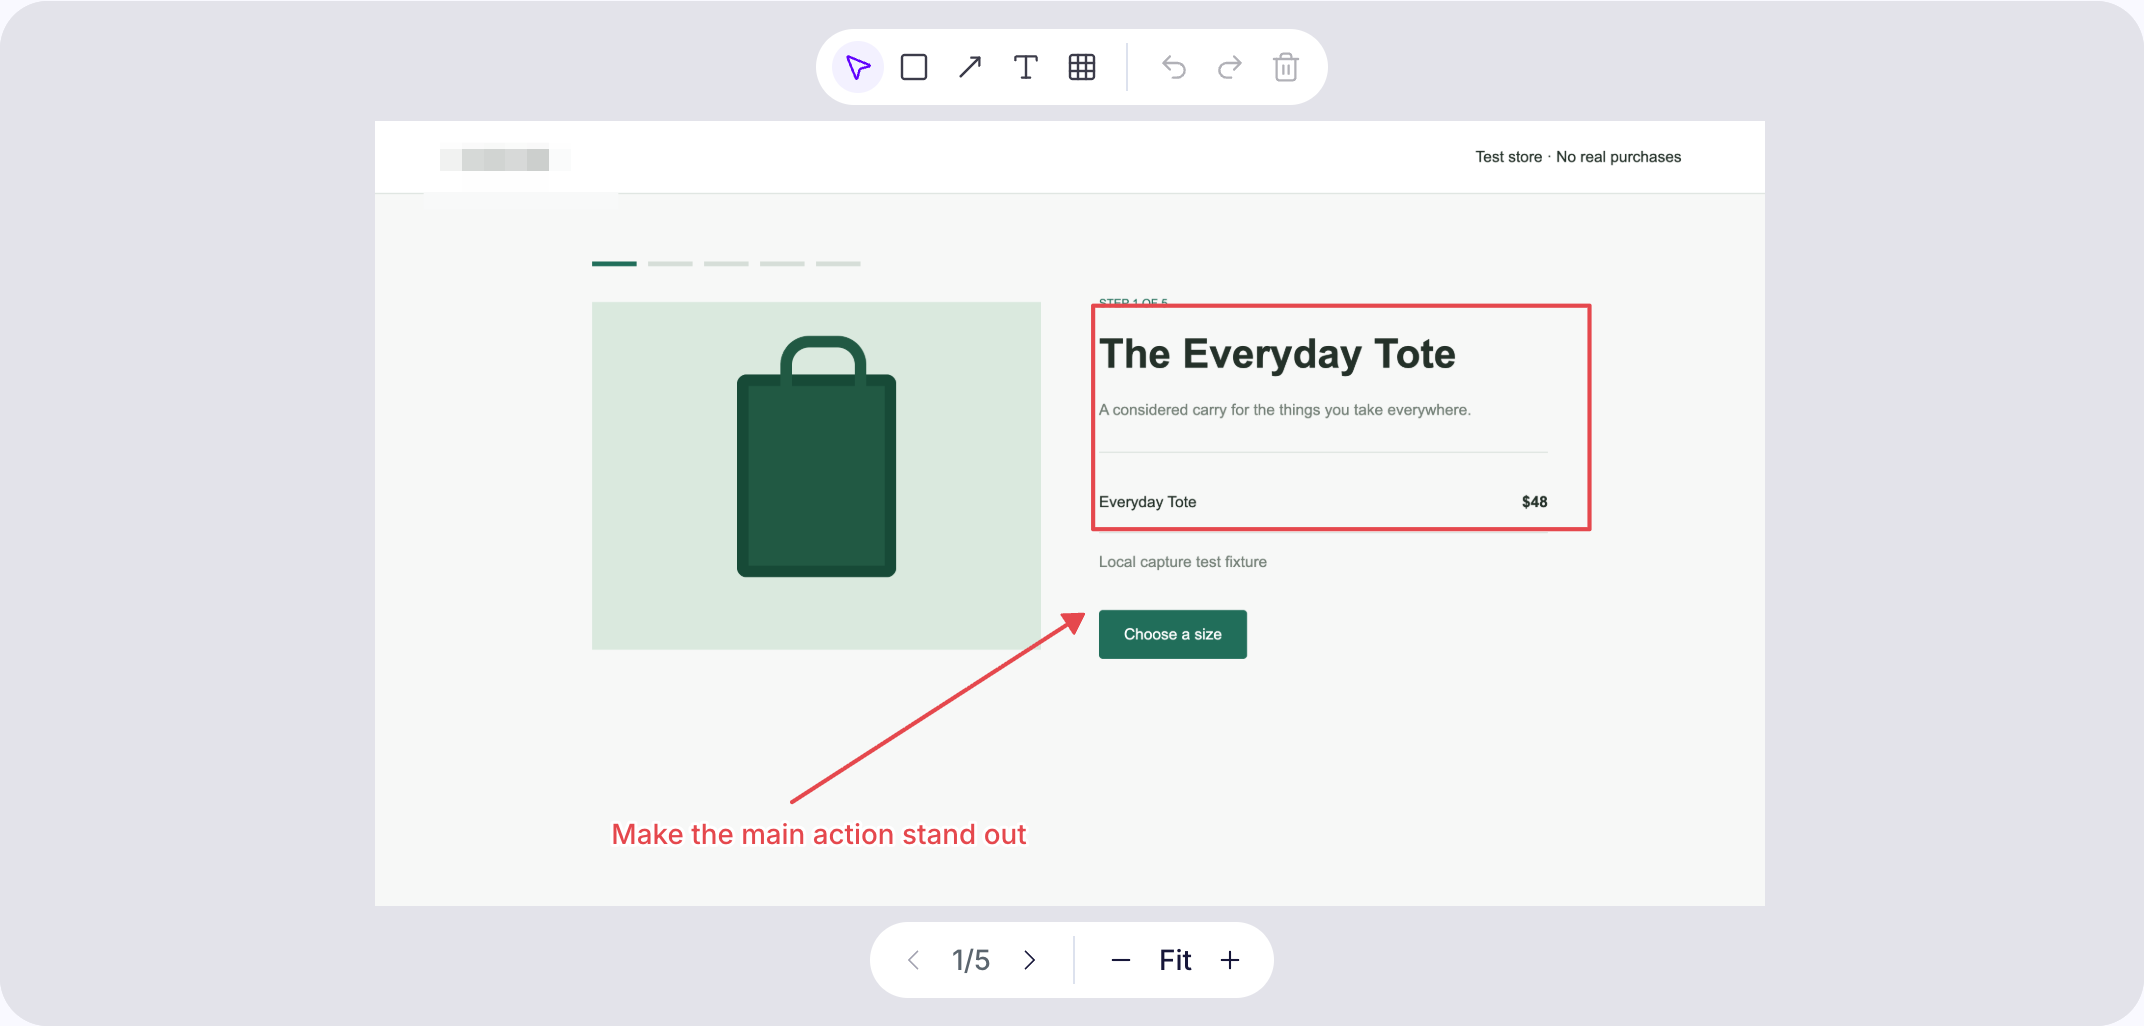Click the Everyday Tote line item label
This screenshot has height=1026, width=2144.
tap(1147, 502)
